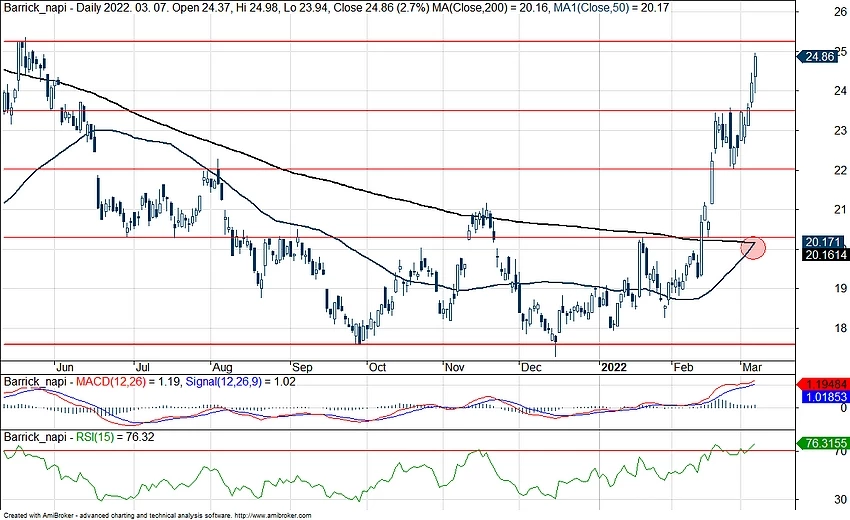This screenshot has width=850, height=520.
Task: Click the Jul label on the time axis
Action: pyautogui.click(x=143, y=367)
